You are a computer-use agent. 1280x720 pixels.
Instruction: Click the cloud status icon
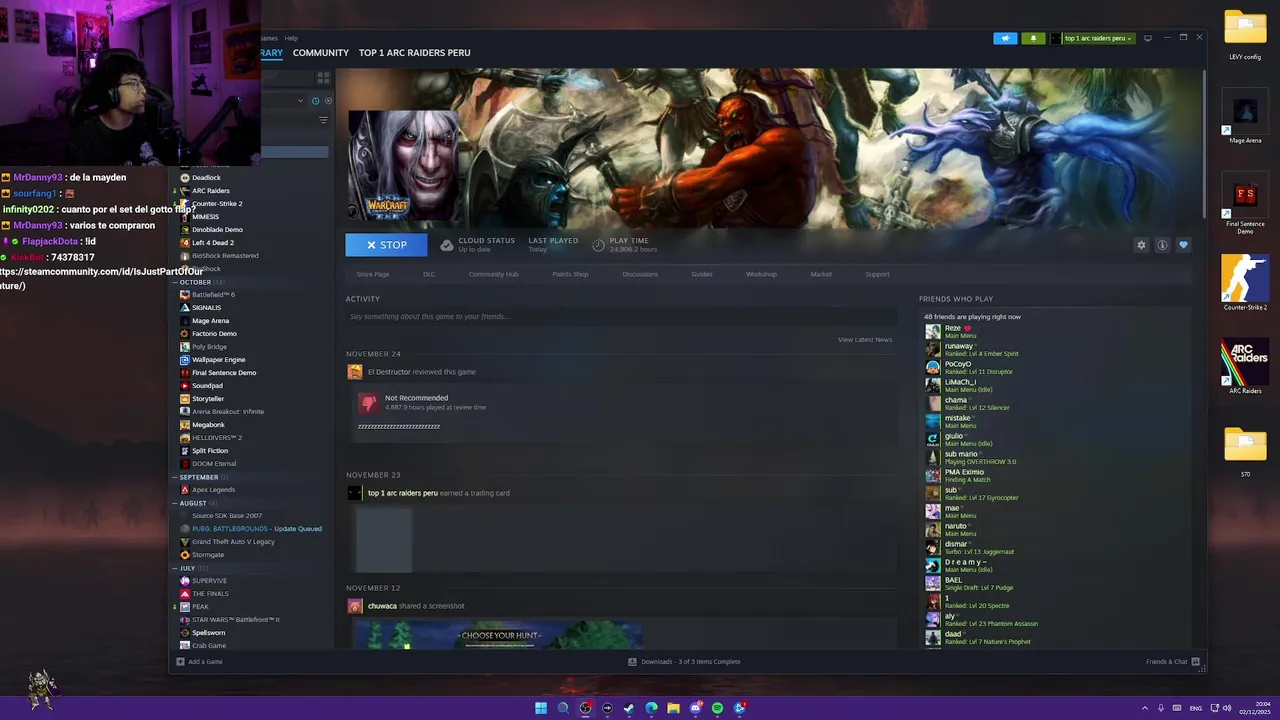[x=447, y=245]
